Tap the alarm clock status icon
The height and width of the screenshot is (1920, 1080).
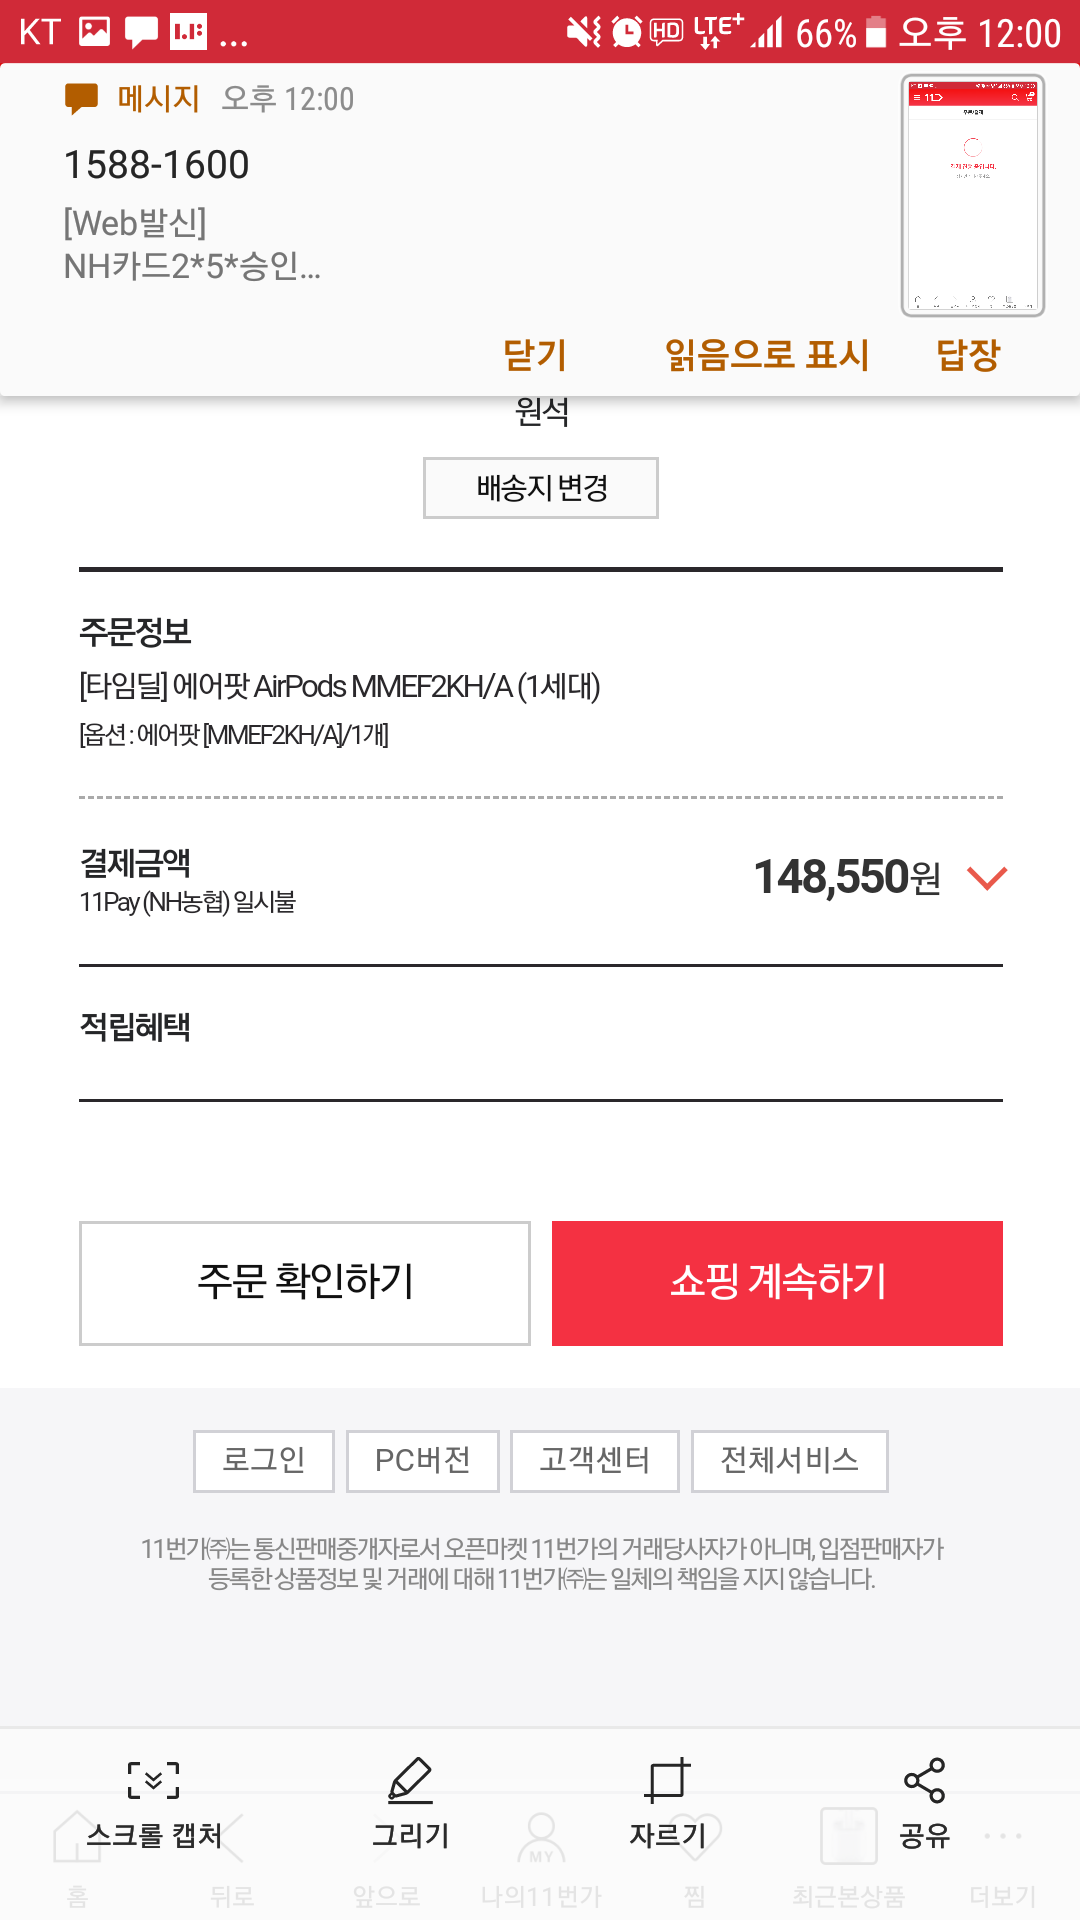pos(626,32)
